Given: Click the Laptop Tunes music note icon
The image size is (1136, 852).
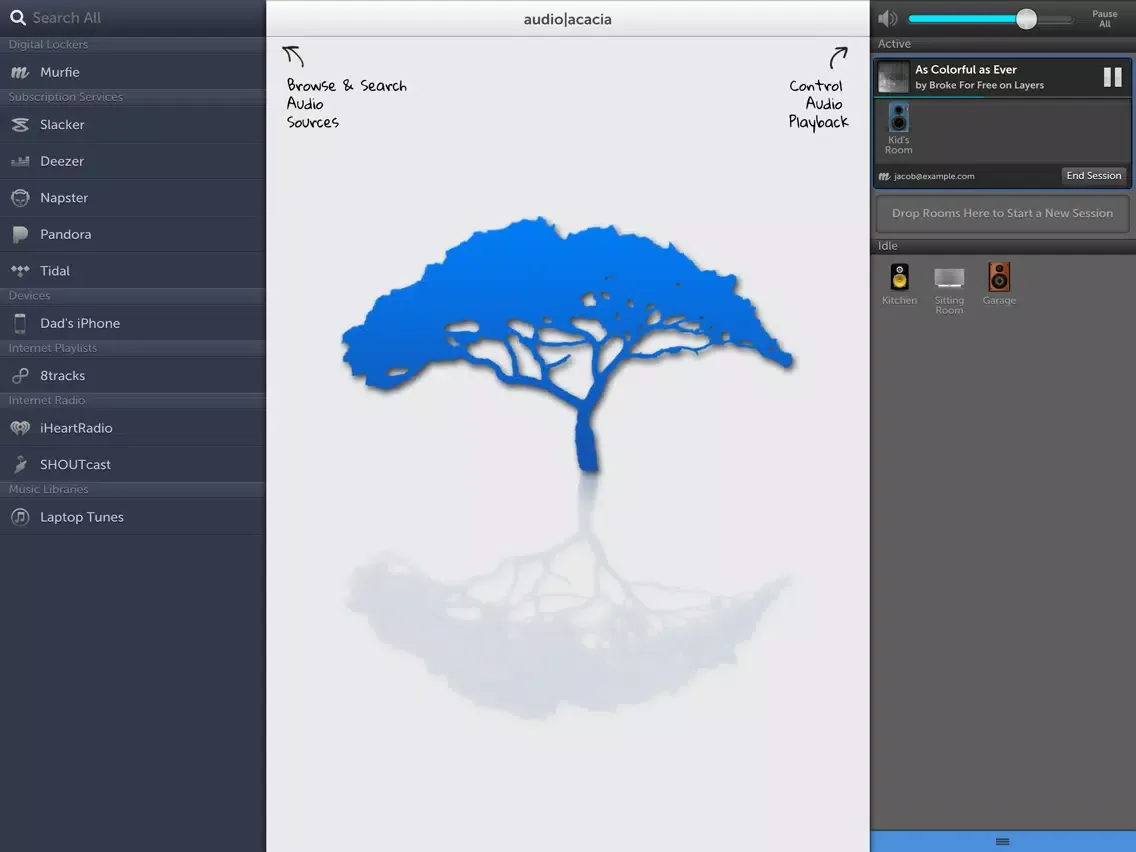Looking at the screenshot, I should click(x=20, y=517).
